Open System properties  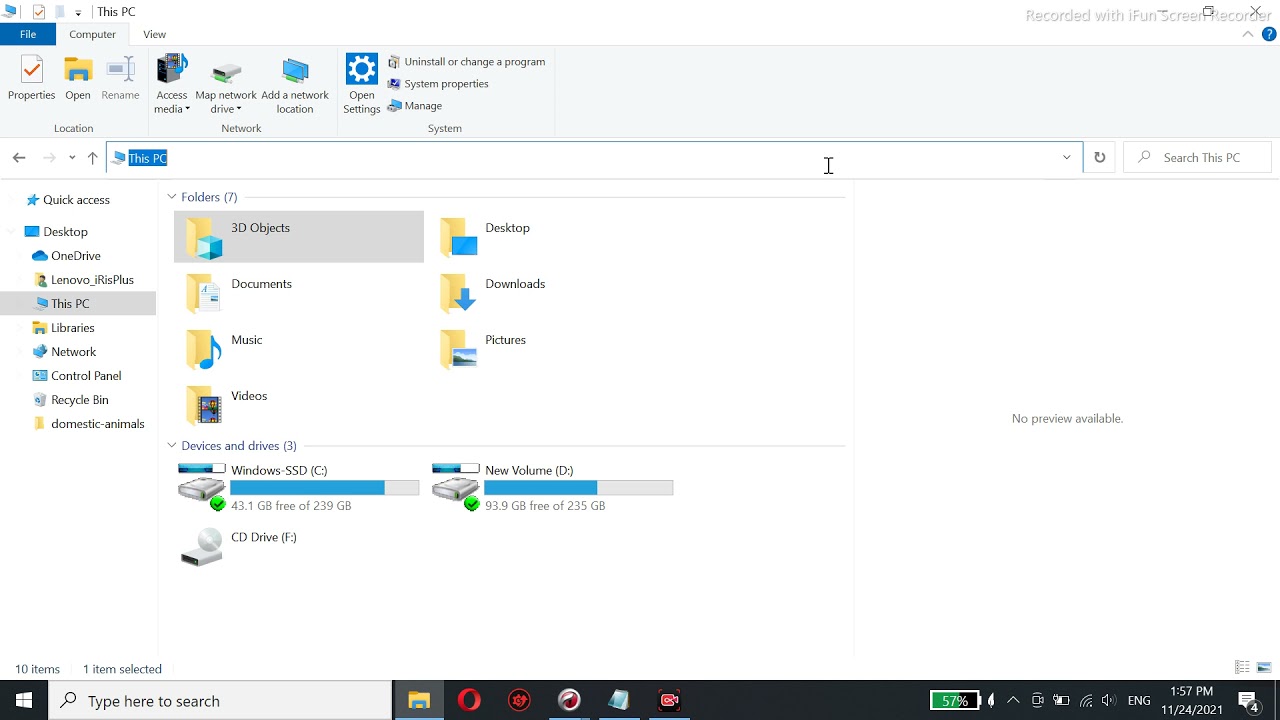click(x=438, y=84)
